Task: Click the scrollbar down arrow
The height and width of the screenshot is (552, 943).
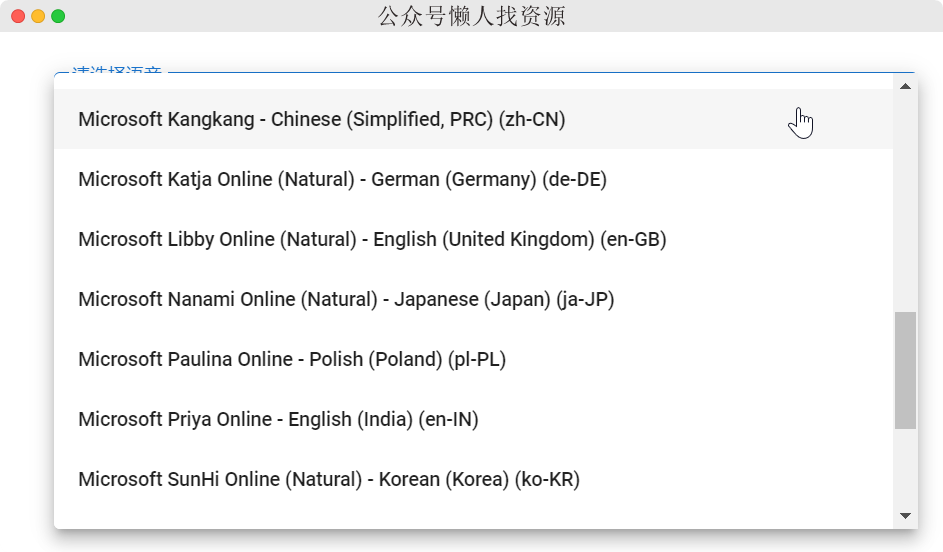Action: (905, 516)
